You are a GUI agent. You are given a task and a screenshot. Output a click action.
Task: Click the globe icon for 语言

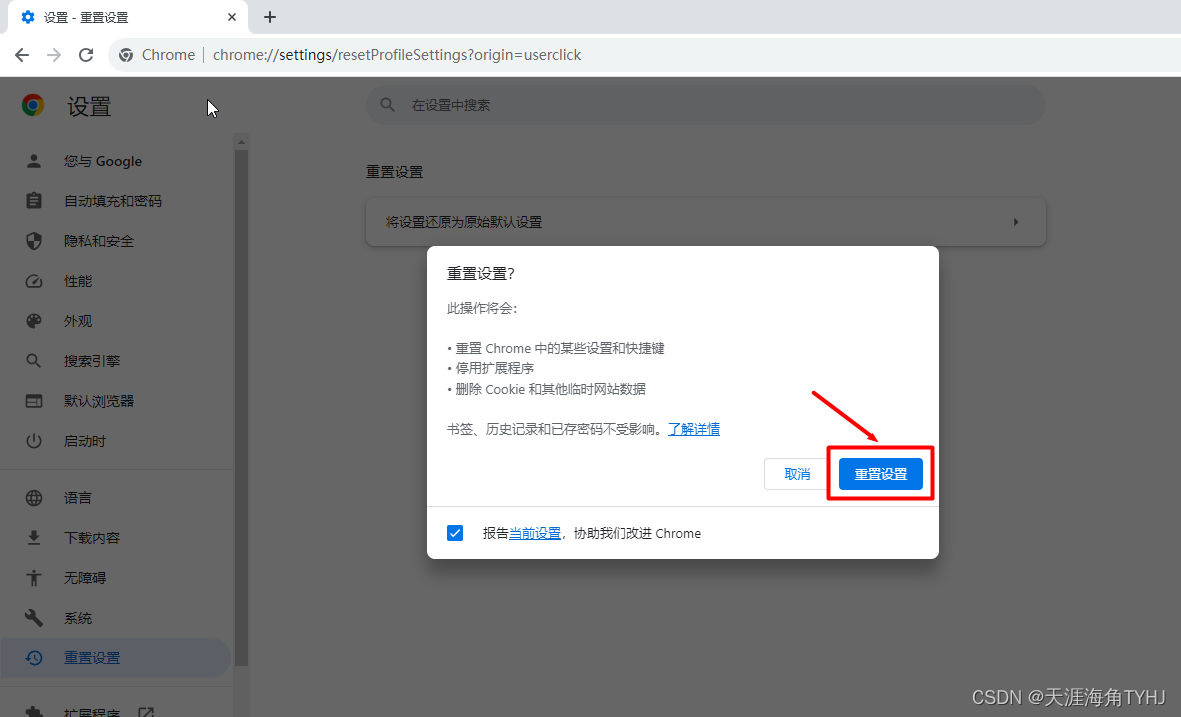pyautogui.click(x=34, y=497)
